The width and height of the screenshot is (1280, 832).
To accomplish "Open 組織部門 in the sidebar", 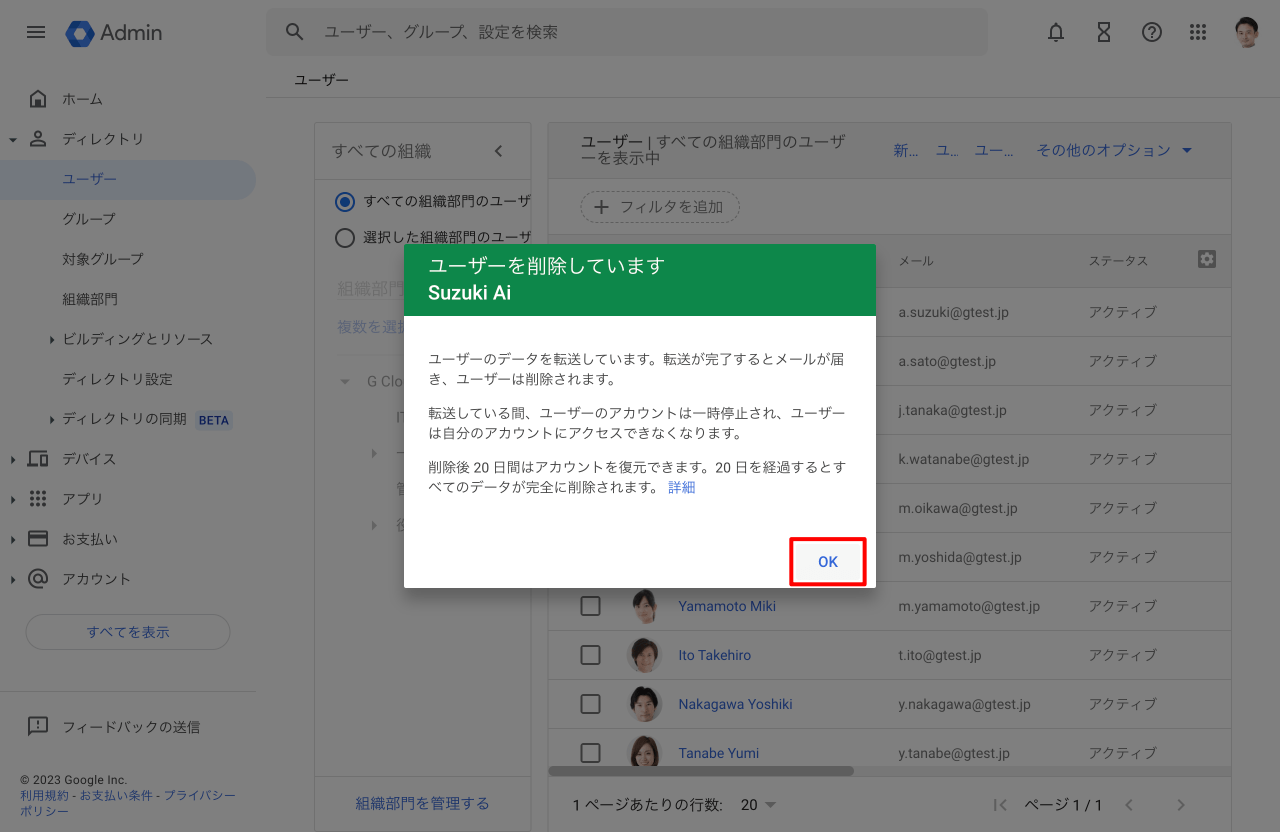I will tap(90, 299).
